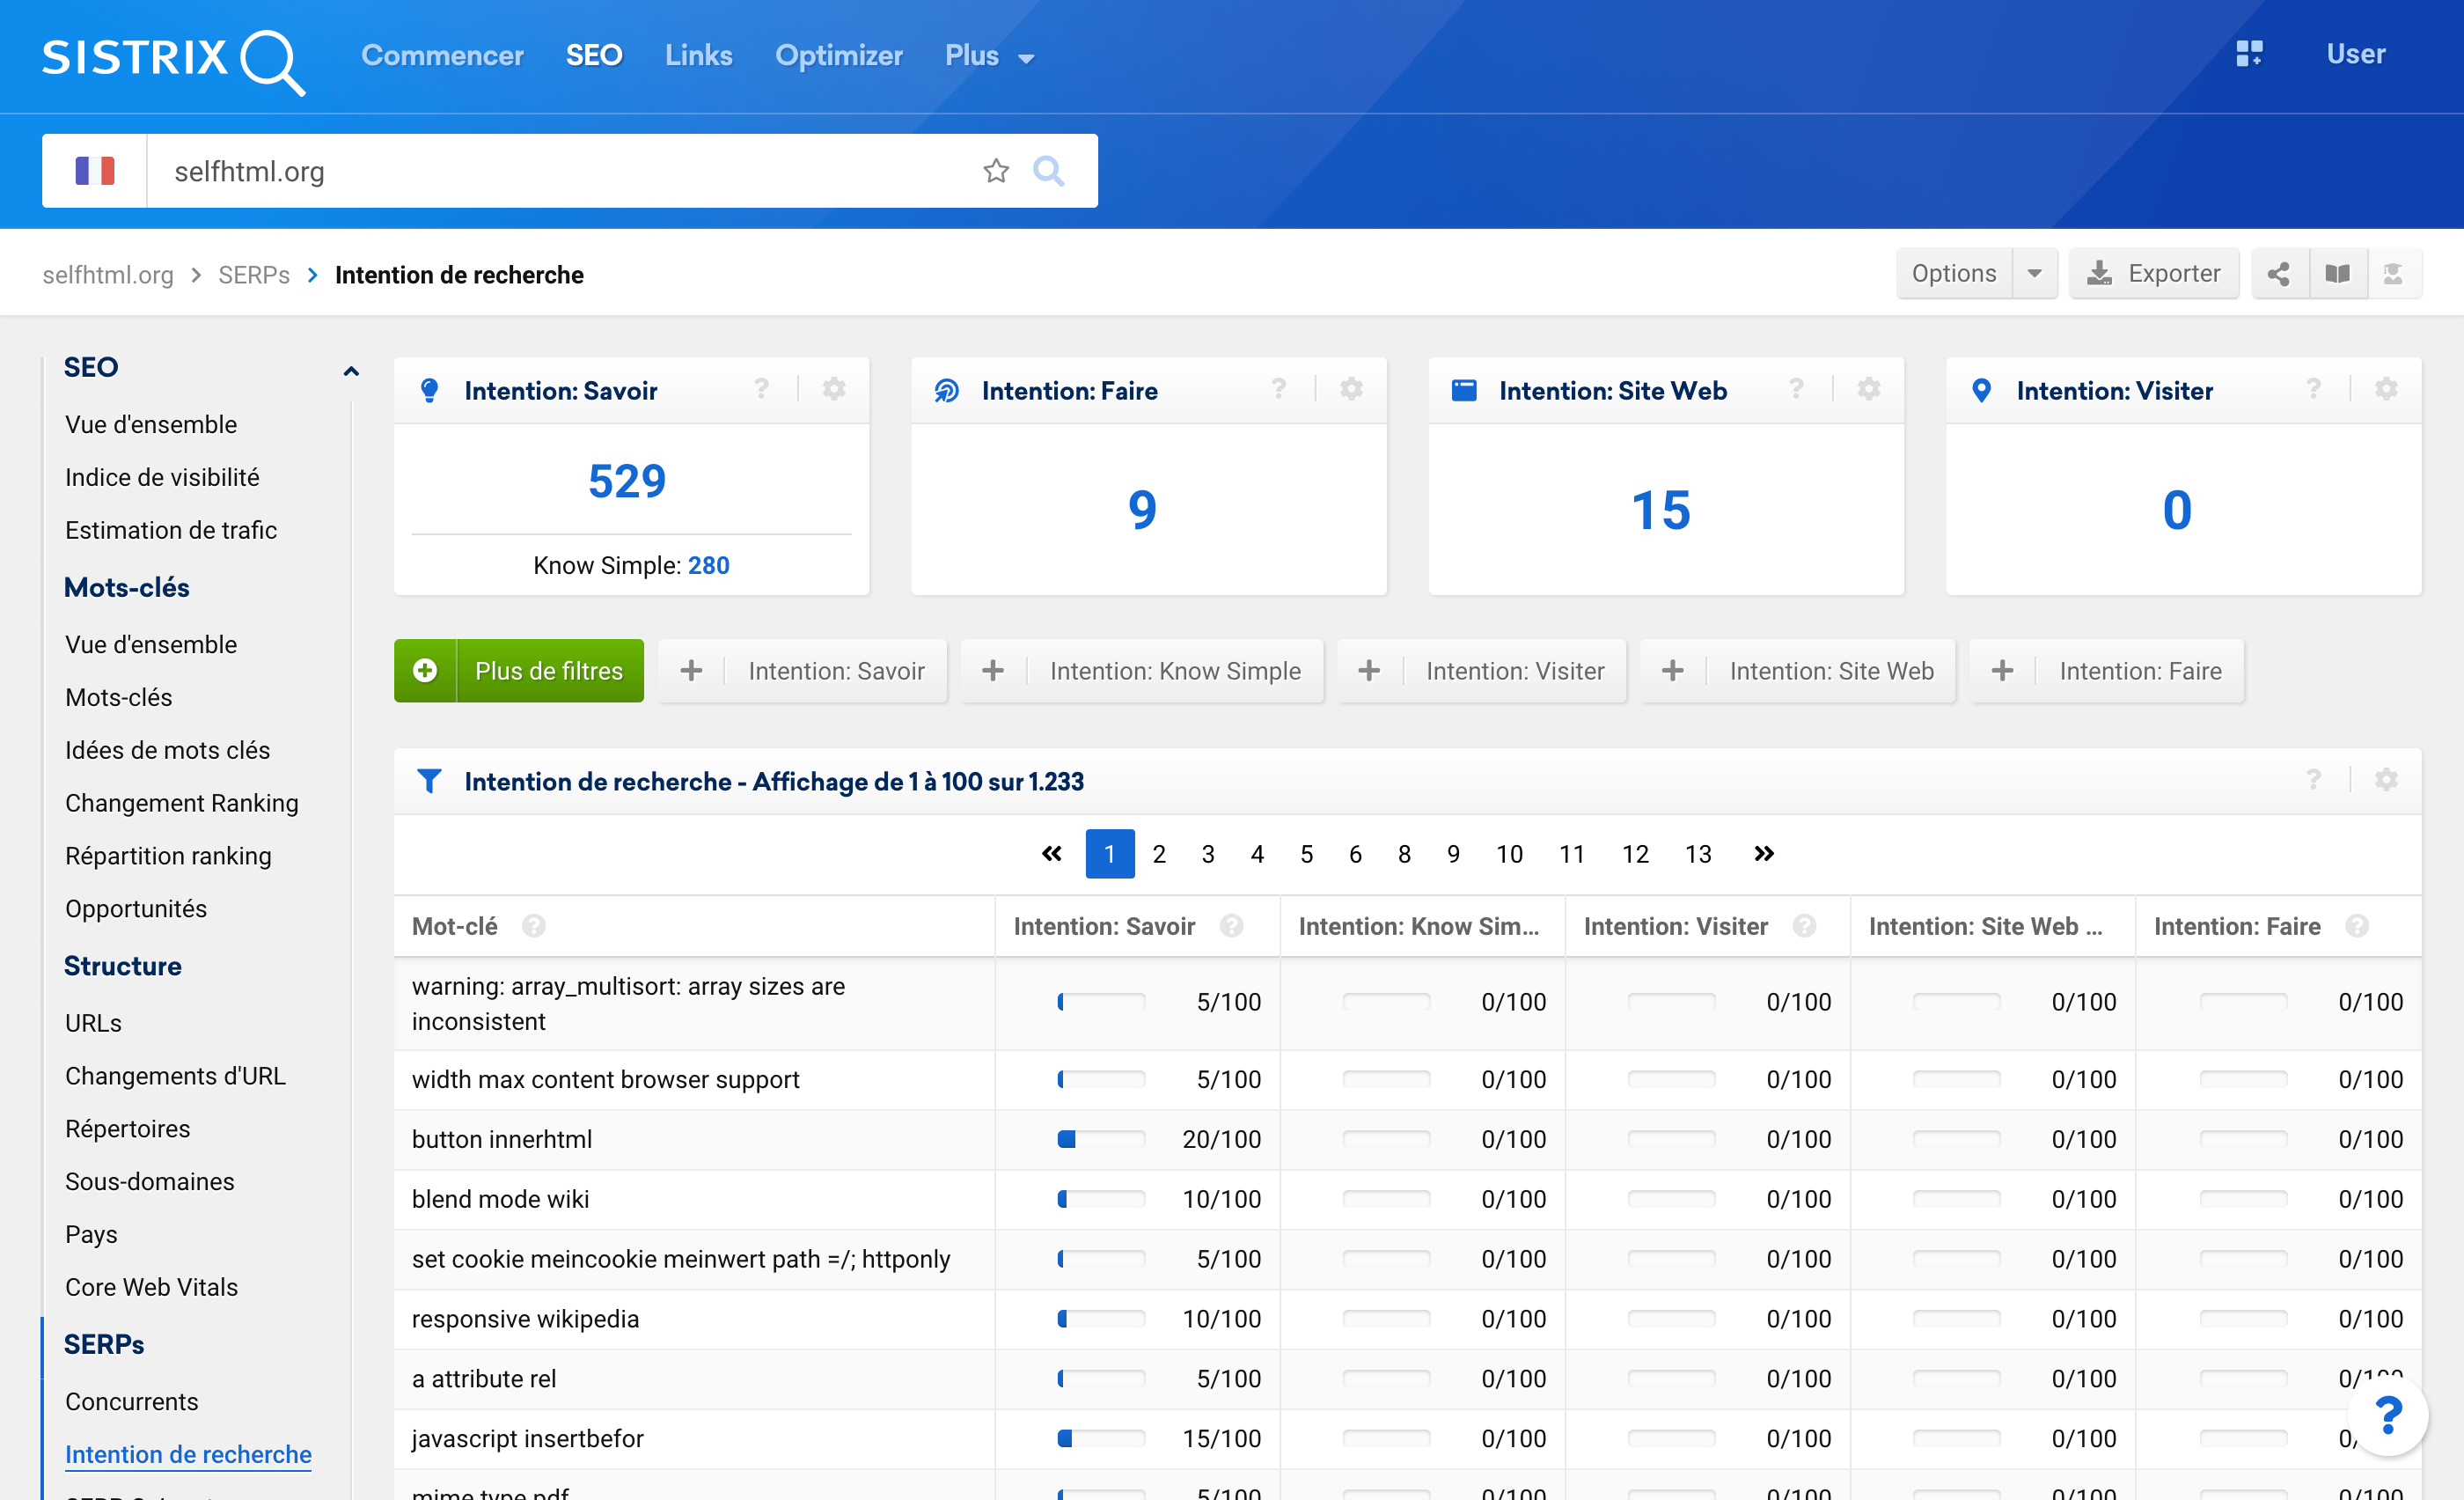The height and width of the screenshot is (1500, 2464).
Task: Open settings gear of Intention: Faire card
Action: coord(1352,389)
